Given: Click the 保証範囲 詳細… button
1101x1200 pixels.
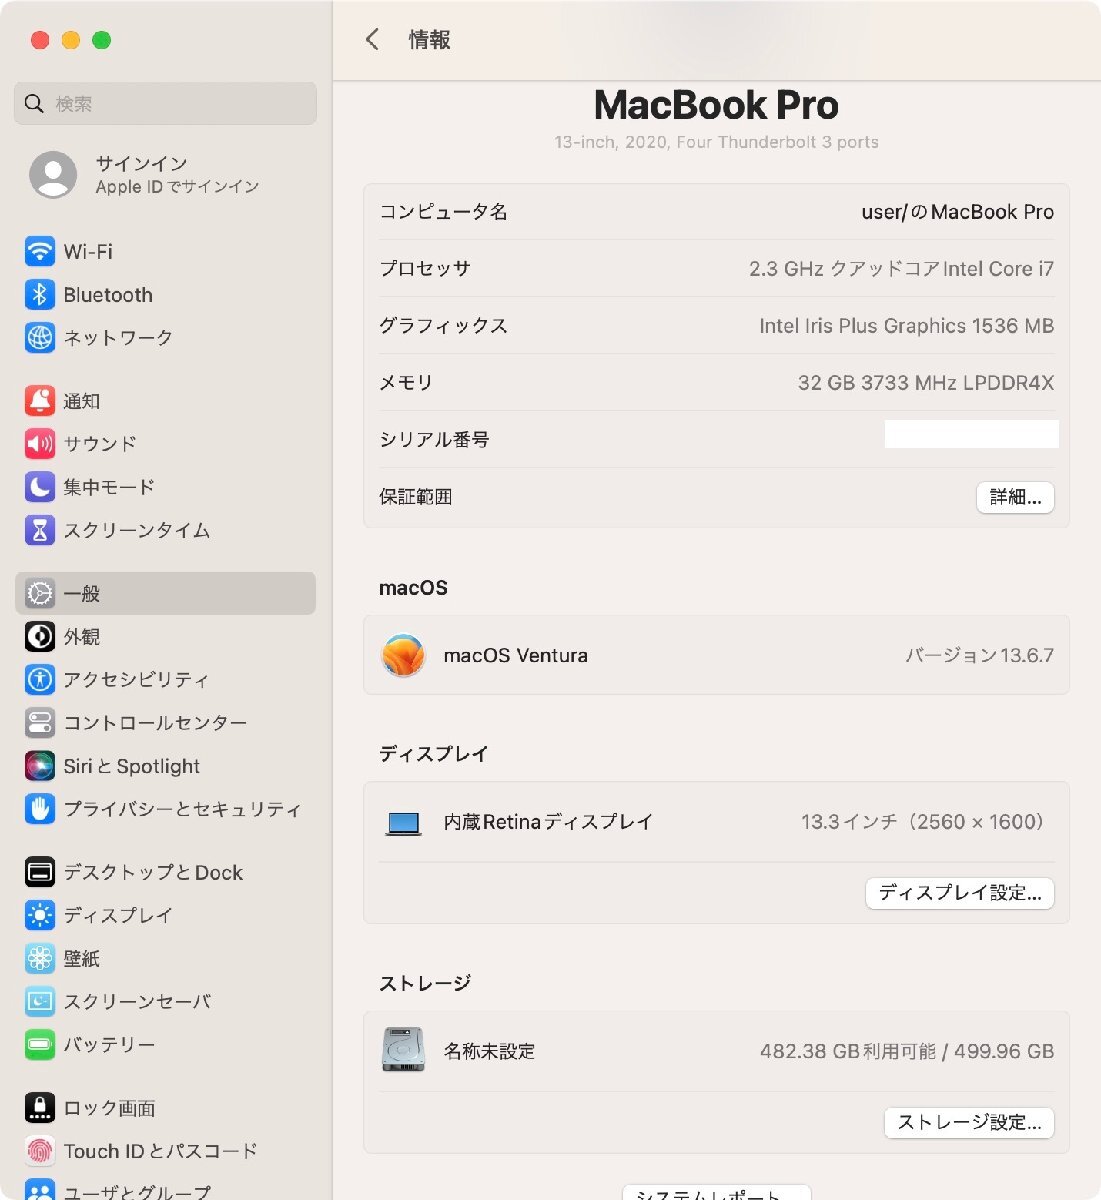Looking at the screenshot, I should (1015, 497).
